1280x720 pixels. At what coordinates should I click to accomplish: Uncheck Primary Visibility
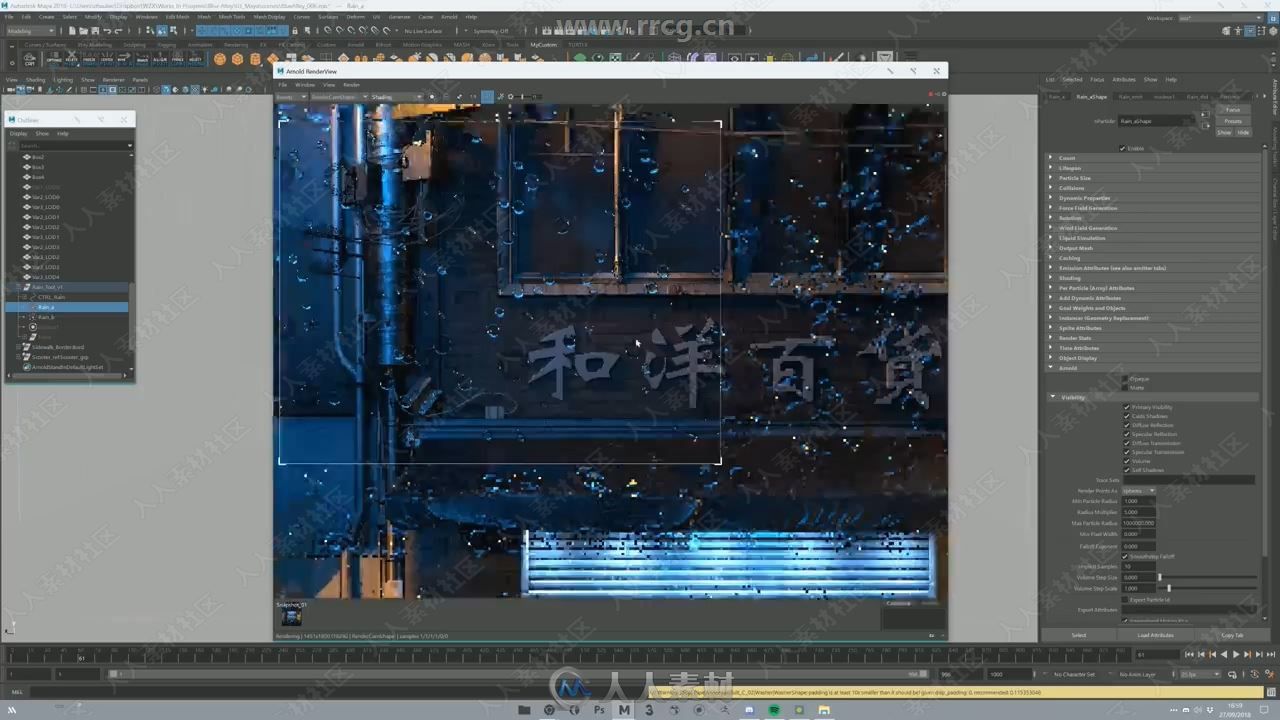point(1127,407)
